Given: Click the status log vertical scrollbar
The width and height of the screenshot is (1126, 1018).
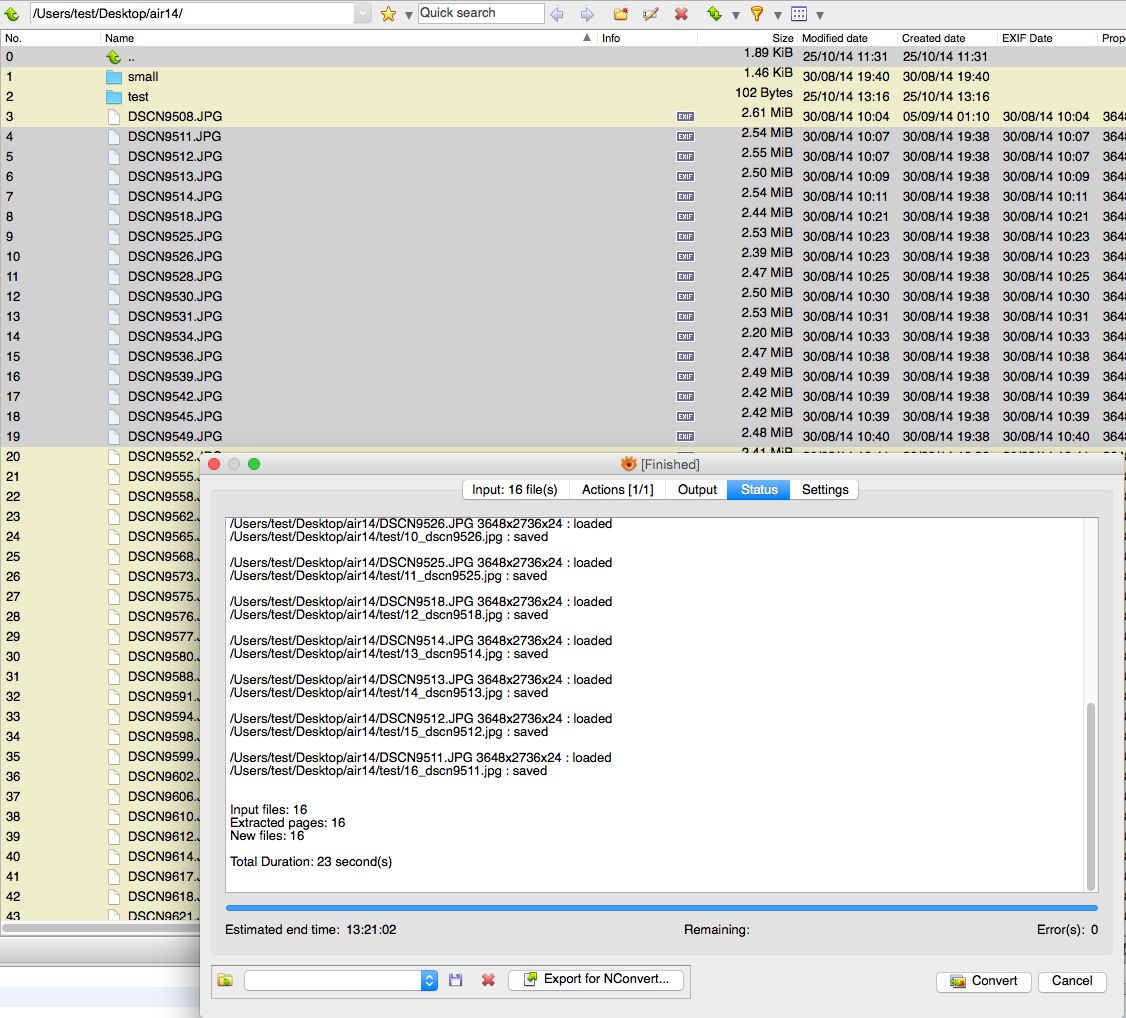Looking at the screenshot, I should [1091, 795].
